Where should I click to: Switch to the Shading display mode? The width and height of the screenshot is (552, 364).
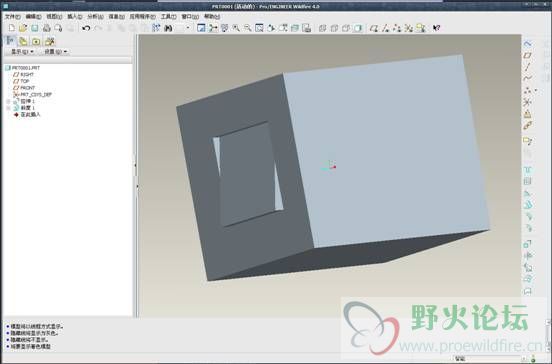click(x=358, y=28)
